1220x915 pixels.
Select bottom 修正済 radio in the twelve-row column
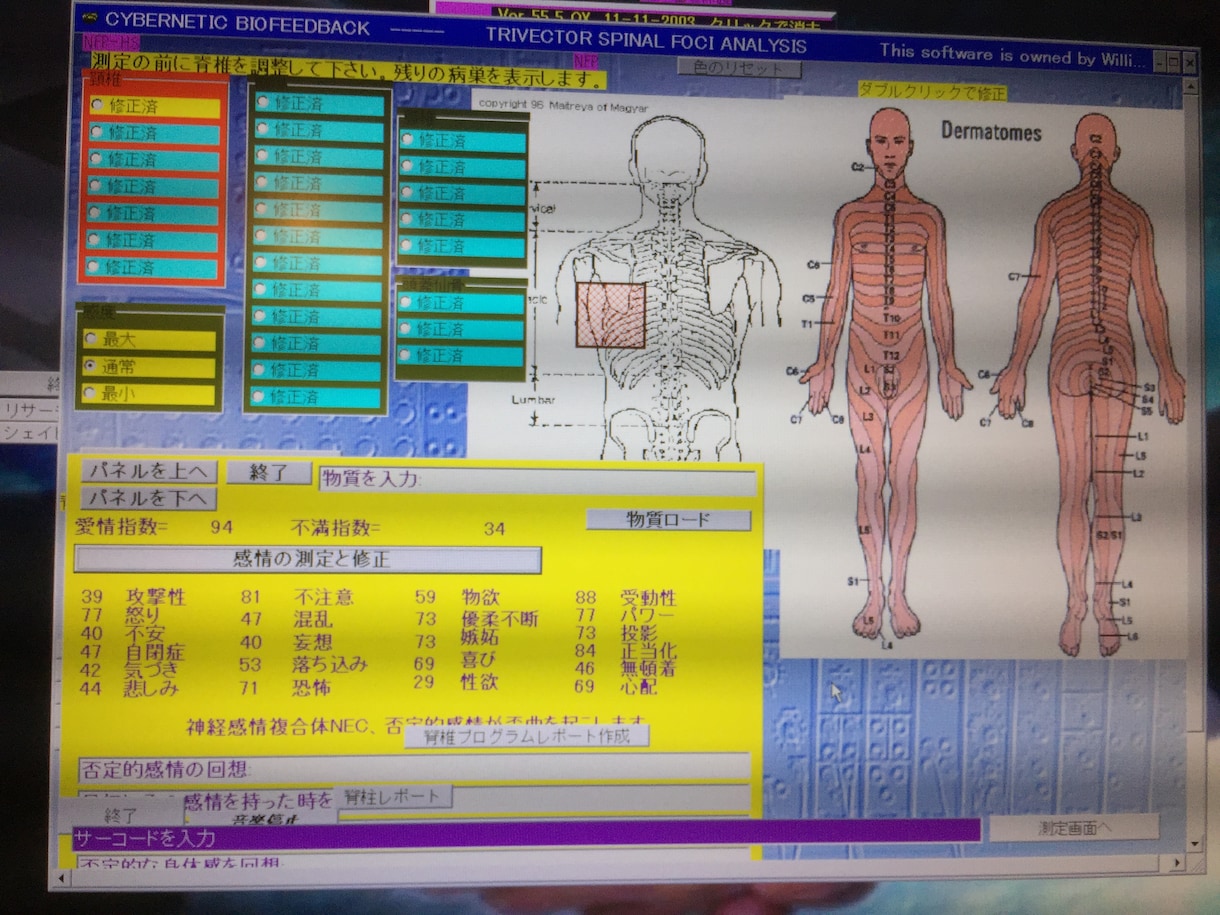coord(258,397)
